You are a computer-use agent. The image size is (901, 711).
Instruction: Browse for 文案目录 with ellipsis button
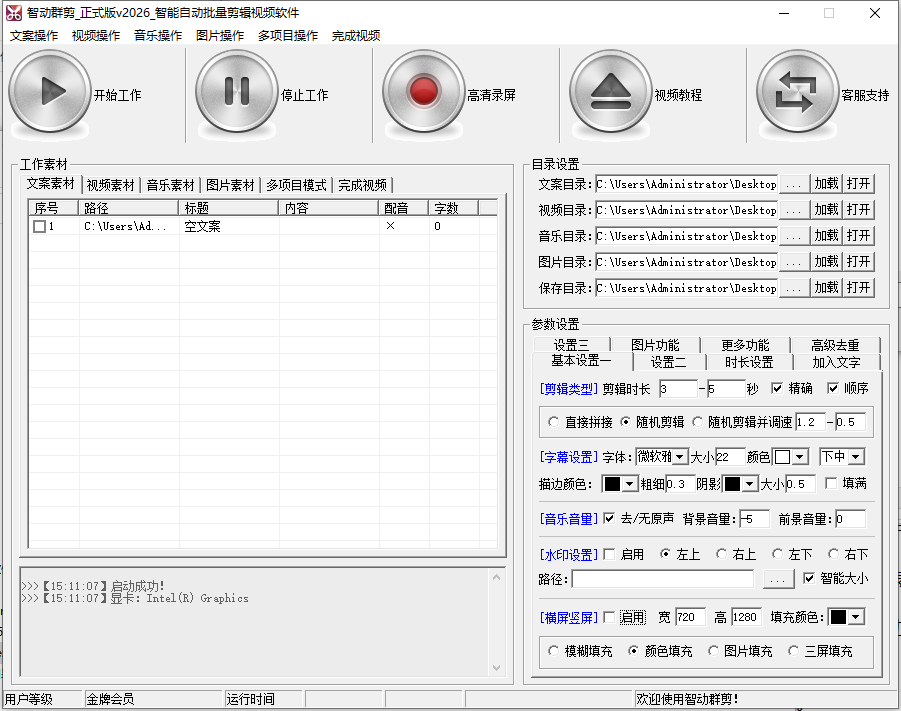(x=793, y=184)
